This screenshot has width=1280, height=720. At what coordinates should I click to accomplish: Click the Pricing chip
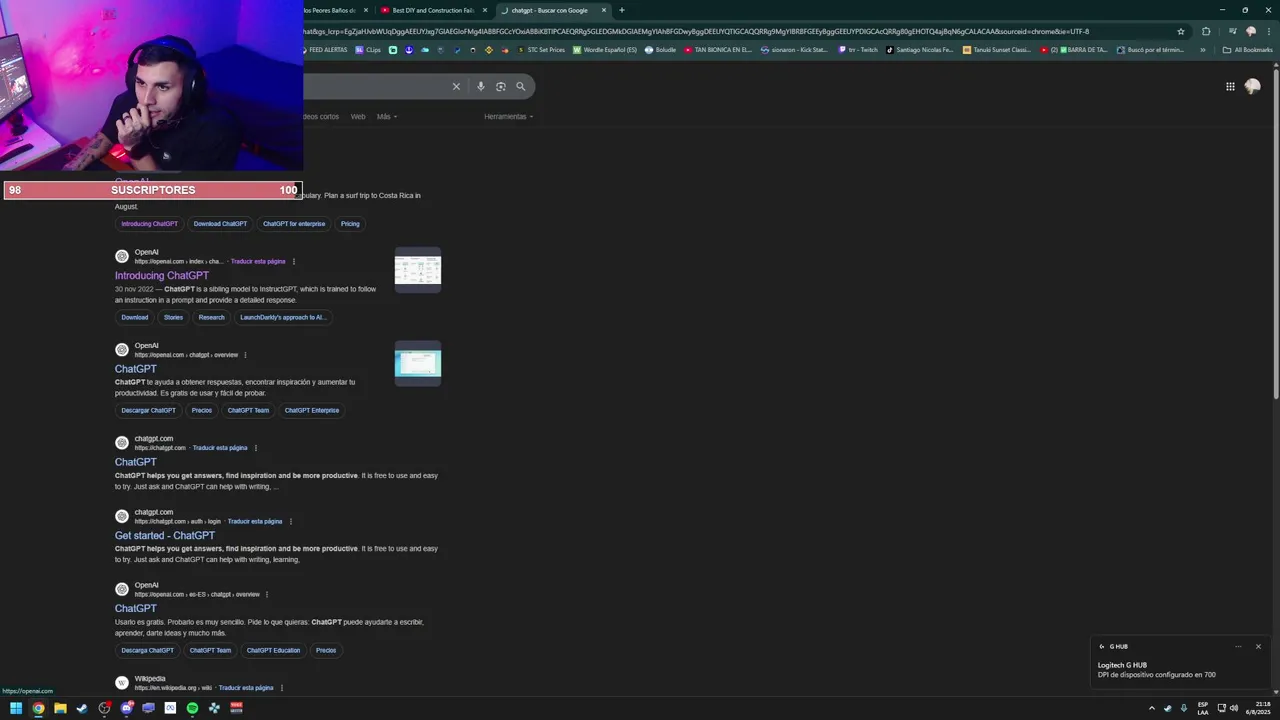350,224
